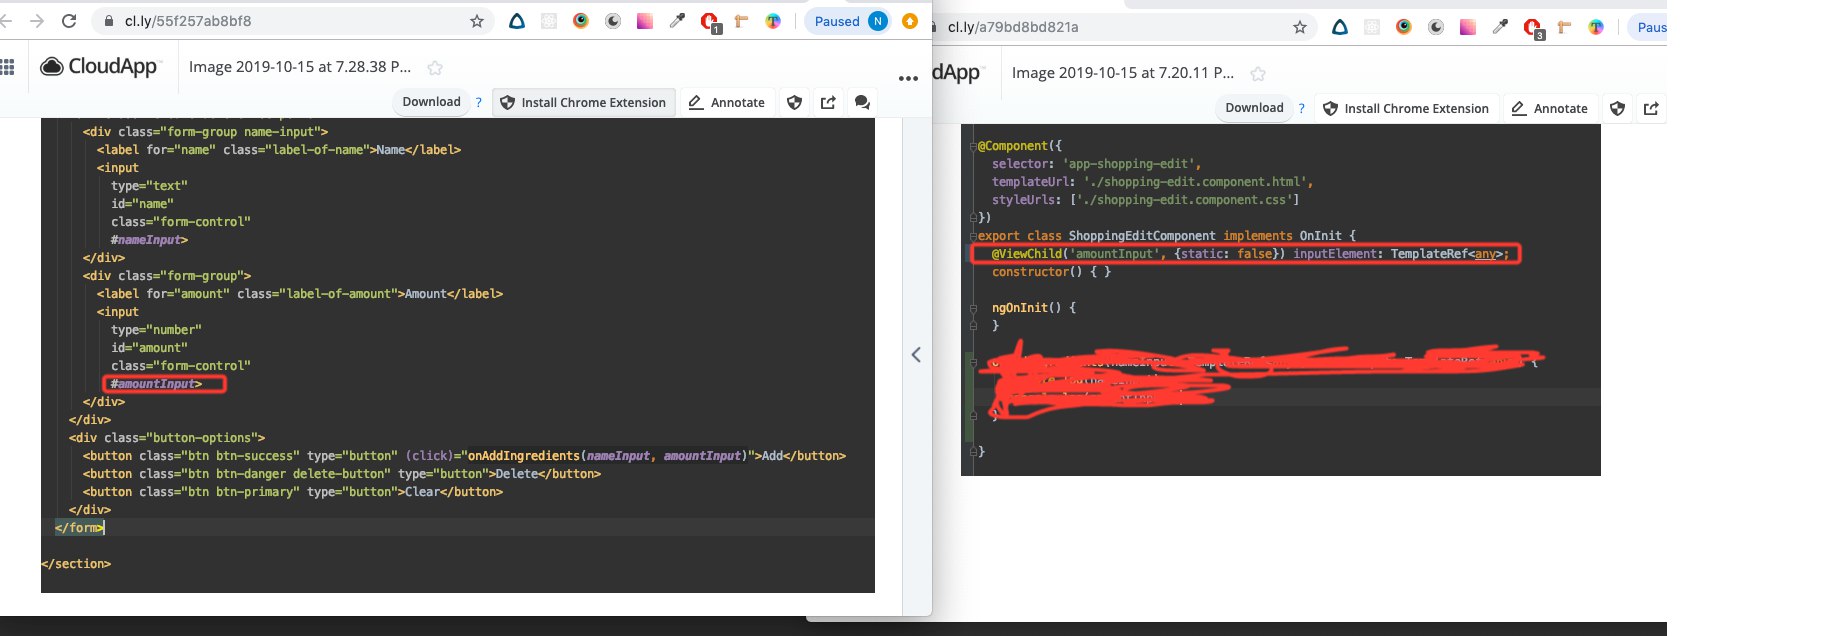Click share icon in left window toolbar
The image size is (1830, 636).
(828, 102)
